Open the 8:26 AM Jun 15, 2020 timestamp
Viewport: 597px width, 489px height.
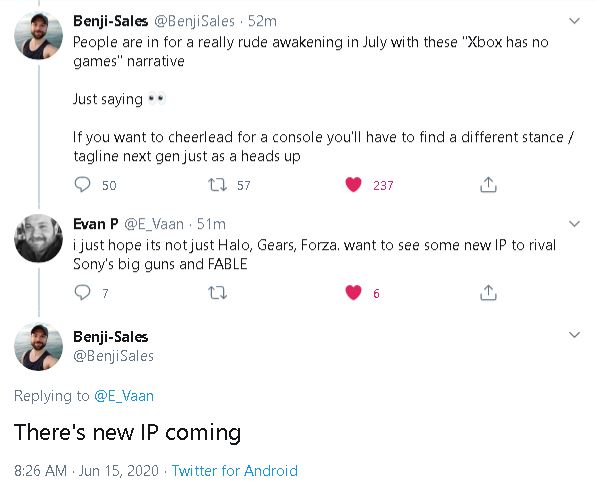(86, 471)
